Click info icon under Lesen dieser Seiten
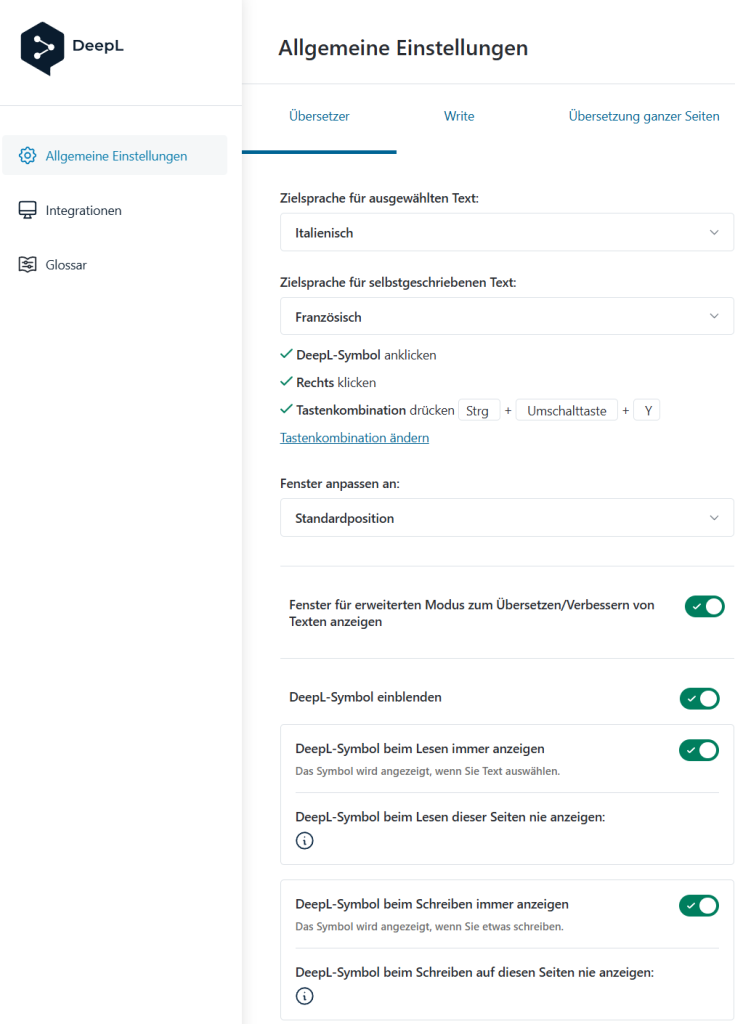Image resolution: width=735 pixels, height=1024 pixels. [x=304, y=840]
